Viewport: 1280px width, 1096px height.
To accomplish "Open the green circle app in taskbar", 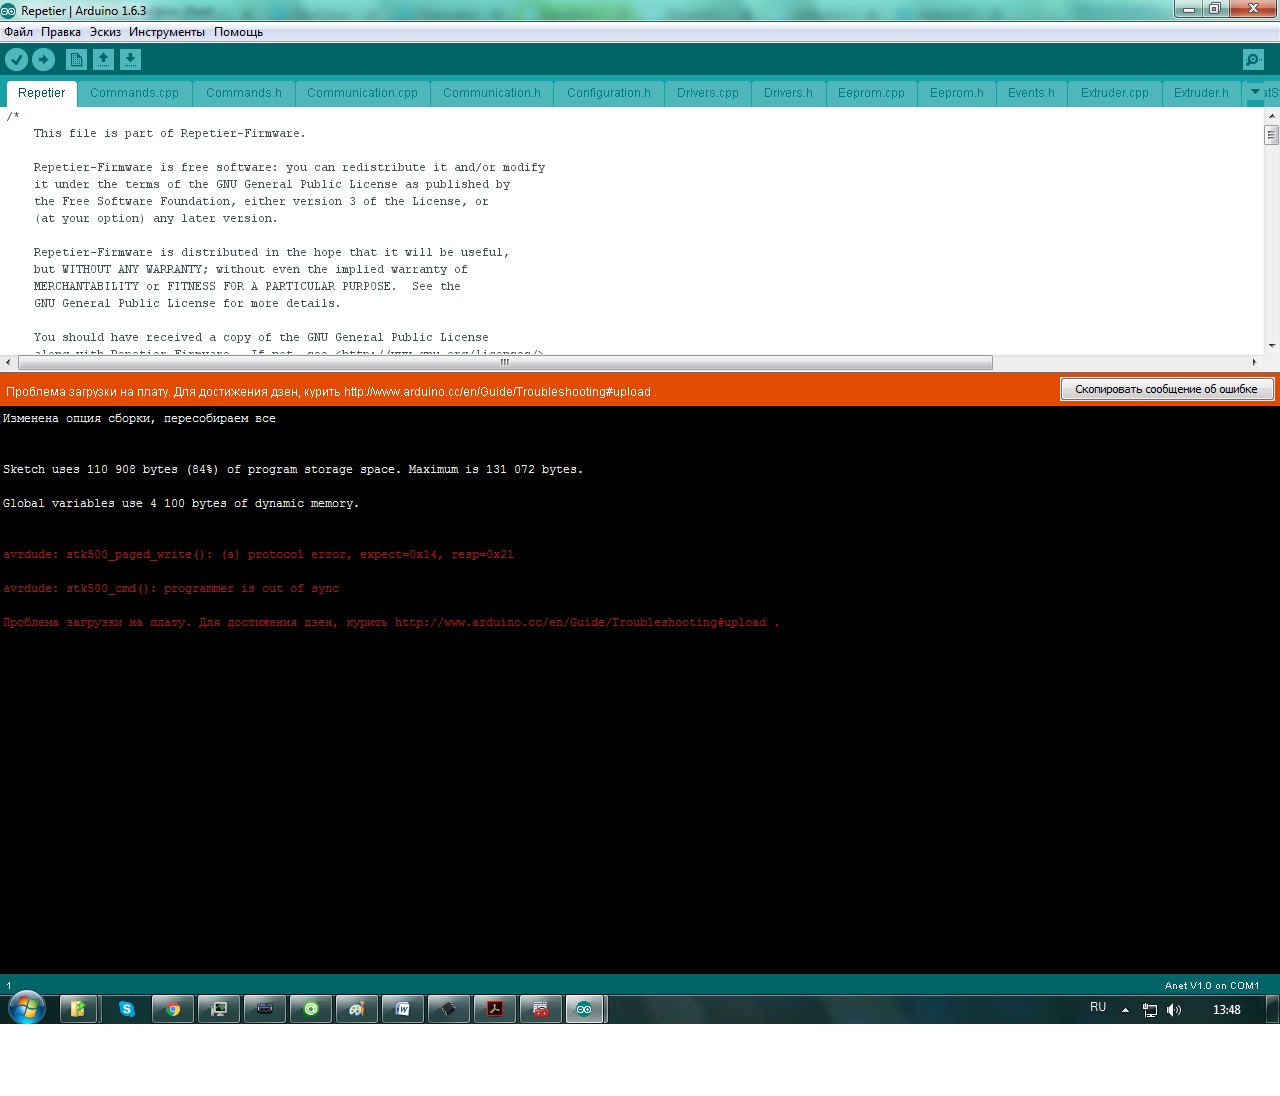I will click(311, 1009).
